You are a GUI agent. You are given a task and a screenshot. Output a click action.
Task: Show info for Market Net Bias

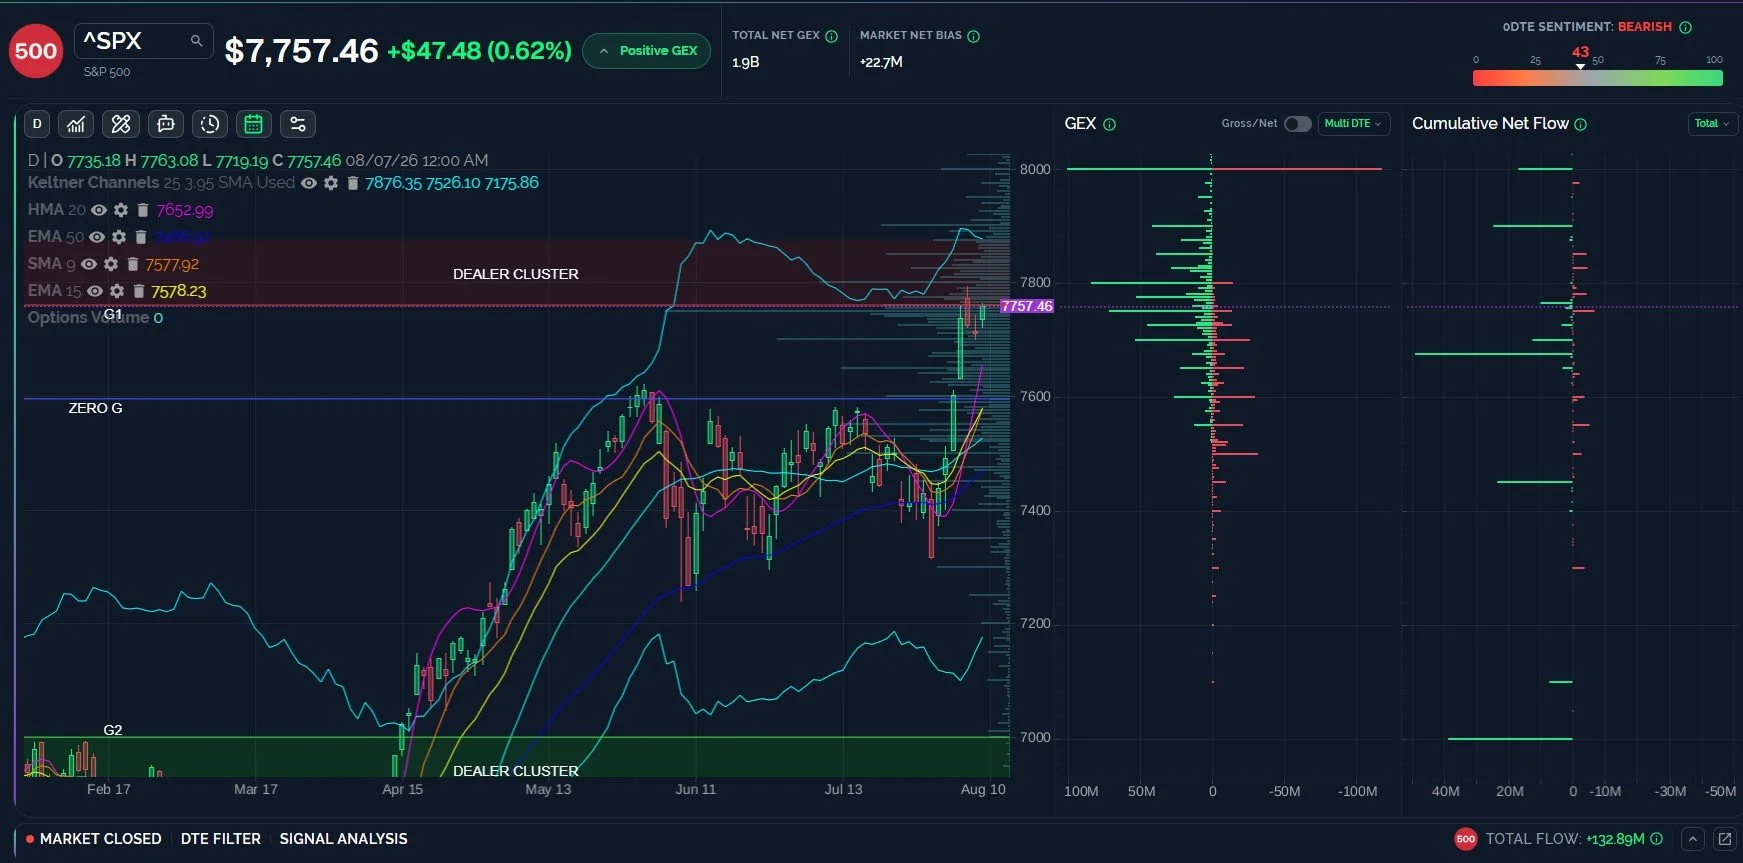coord(974,36)
